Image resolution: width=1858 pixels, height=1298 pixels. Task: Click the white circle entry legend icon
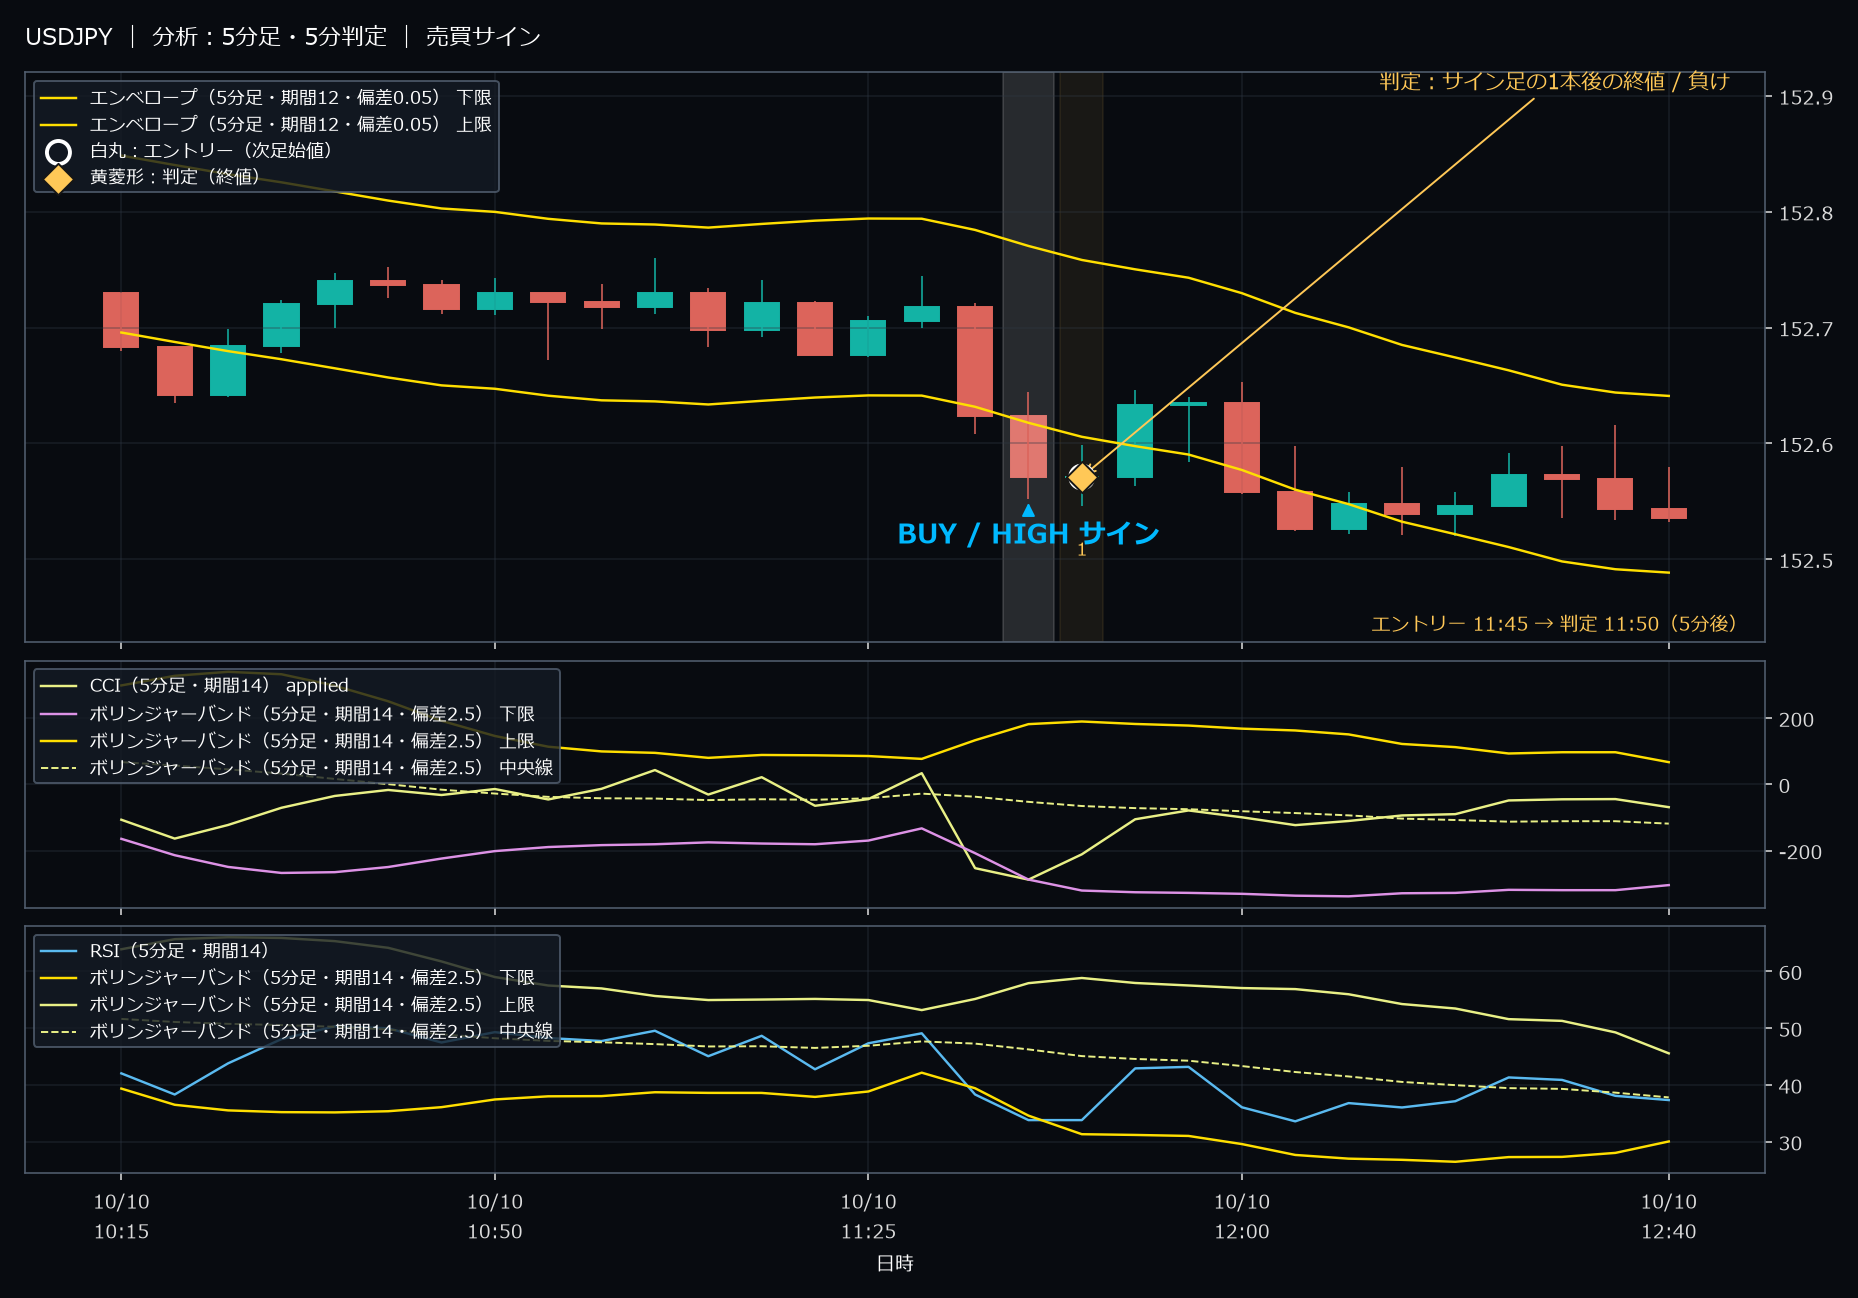[x=59, y=152]
